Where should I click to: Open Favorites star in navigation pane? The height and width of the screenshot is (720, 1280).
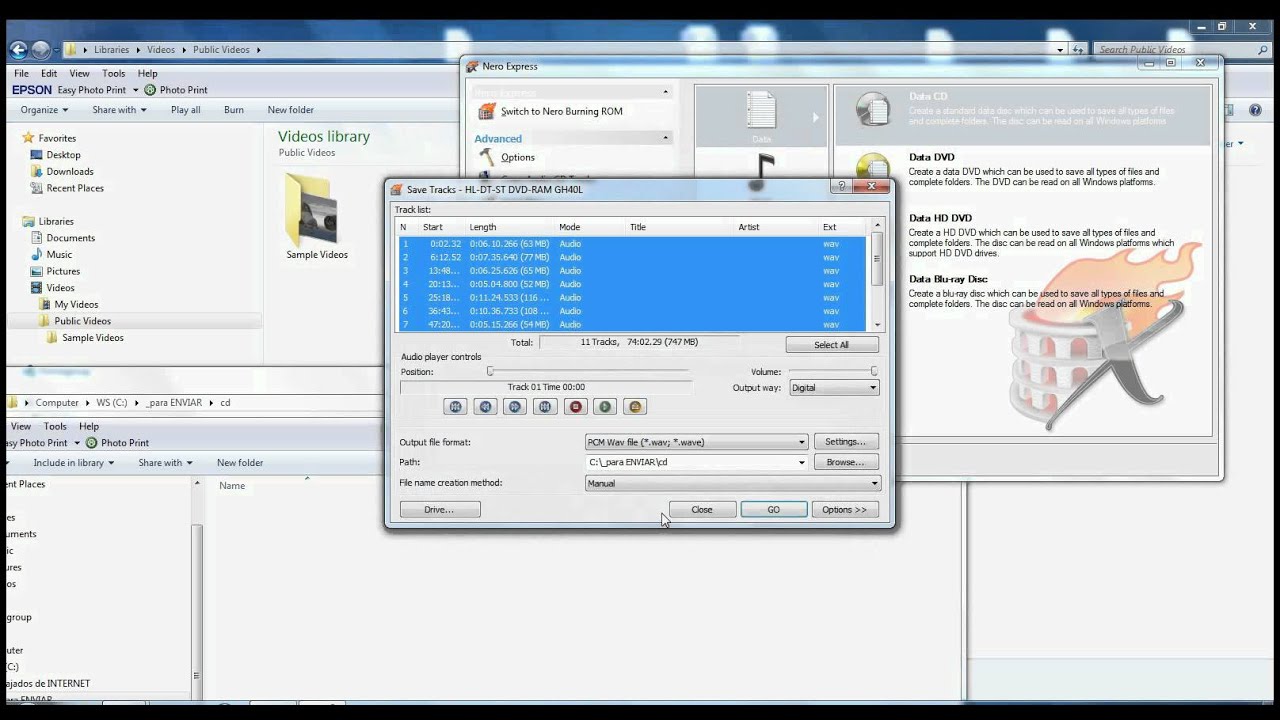[29, 138]
